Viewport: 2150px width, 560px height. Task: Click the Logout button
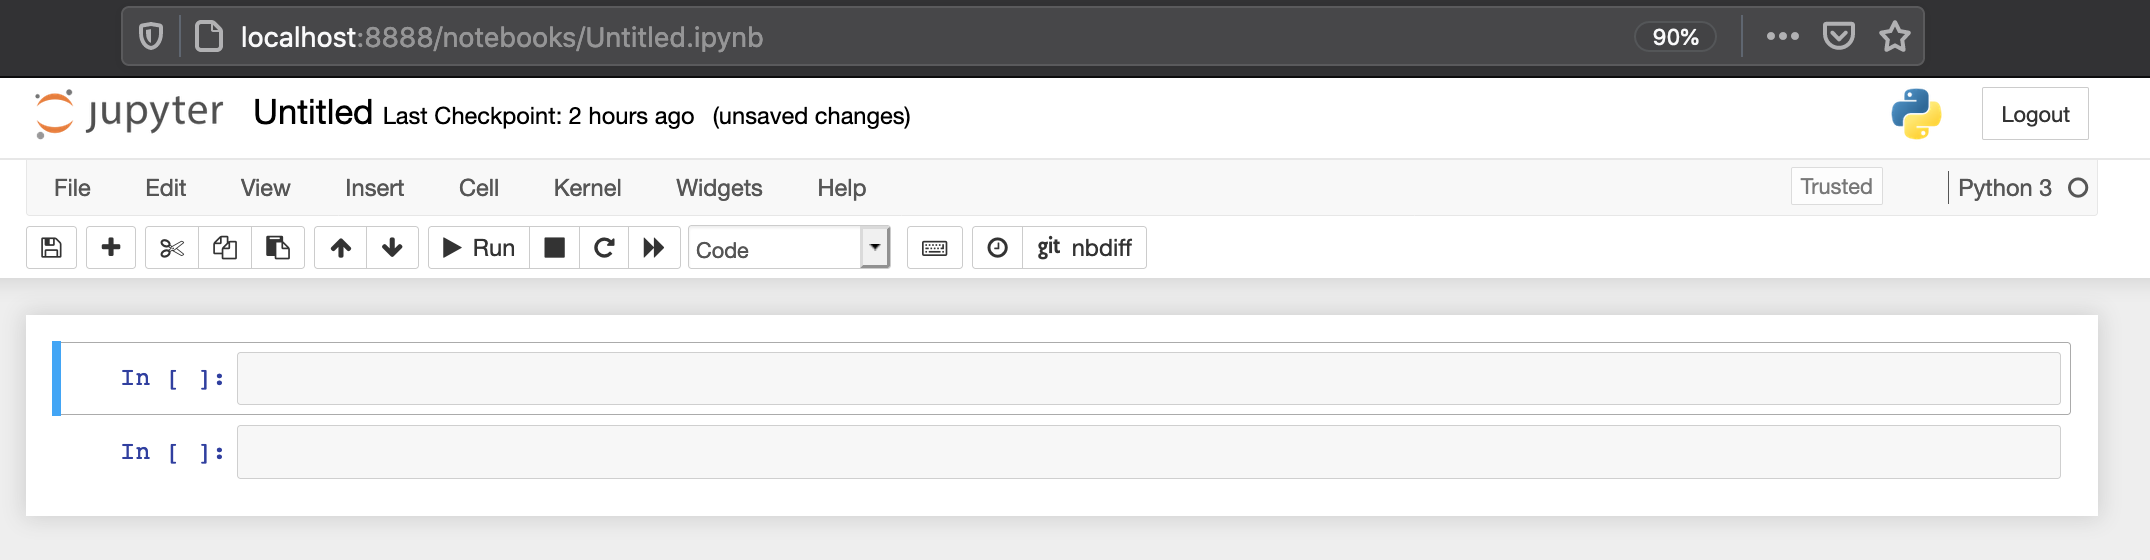click(2035, 114)
